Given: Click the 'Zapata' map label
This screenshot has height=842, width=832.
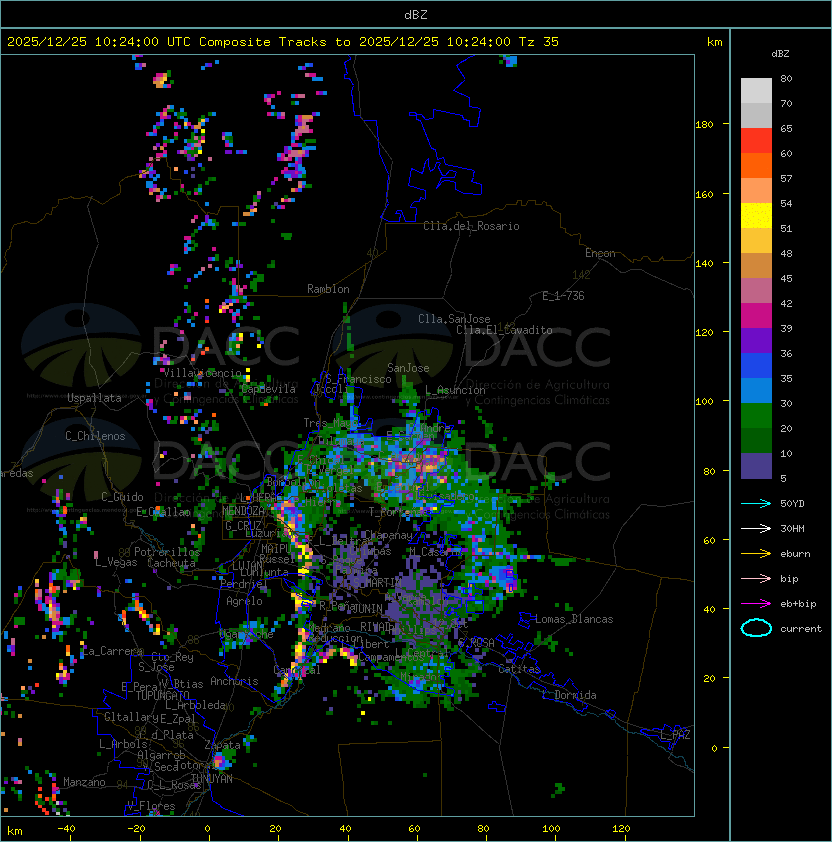Looking at the screenshot, I should pos(222,745).
